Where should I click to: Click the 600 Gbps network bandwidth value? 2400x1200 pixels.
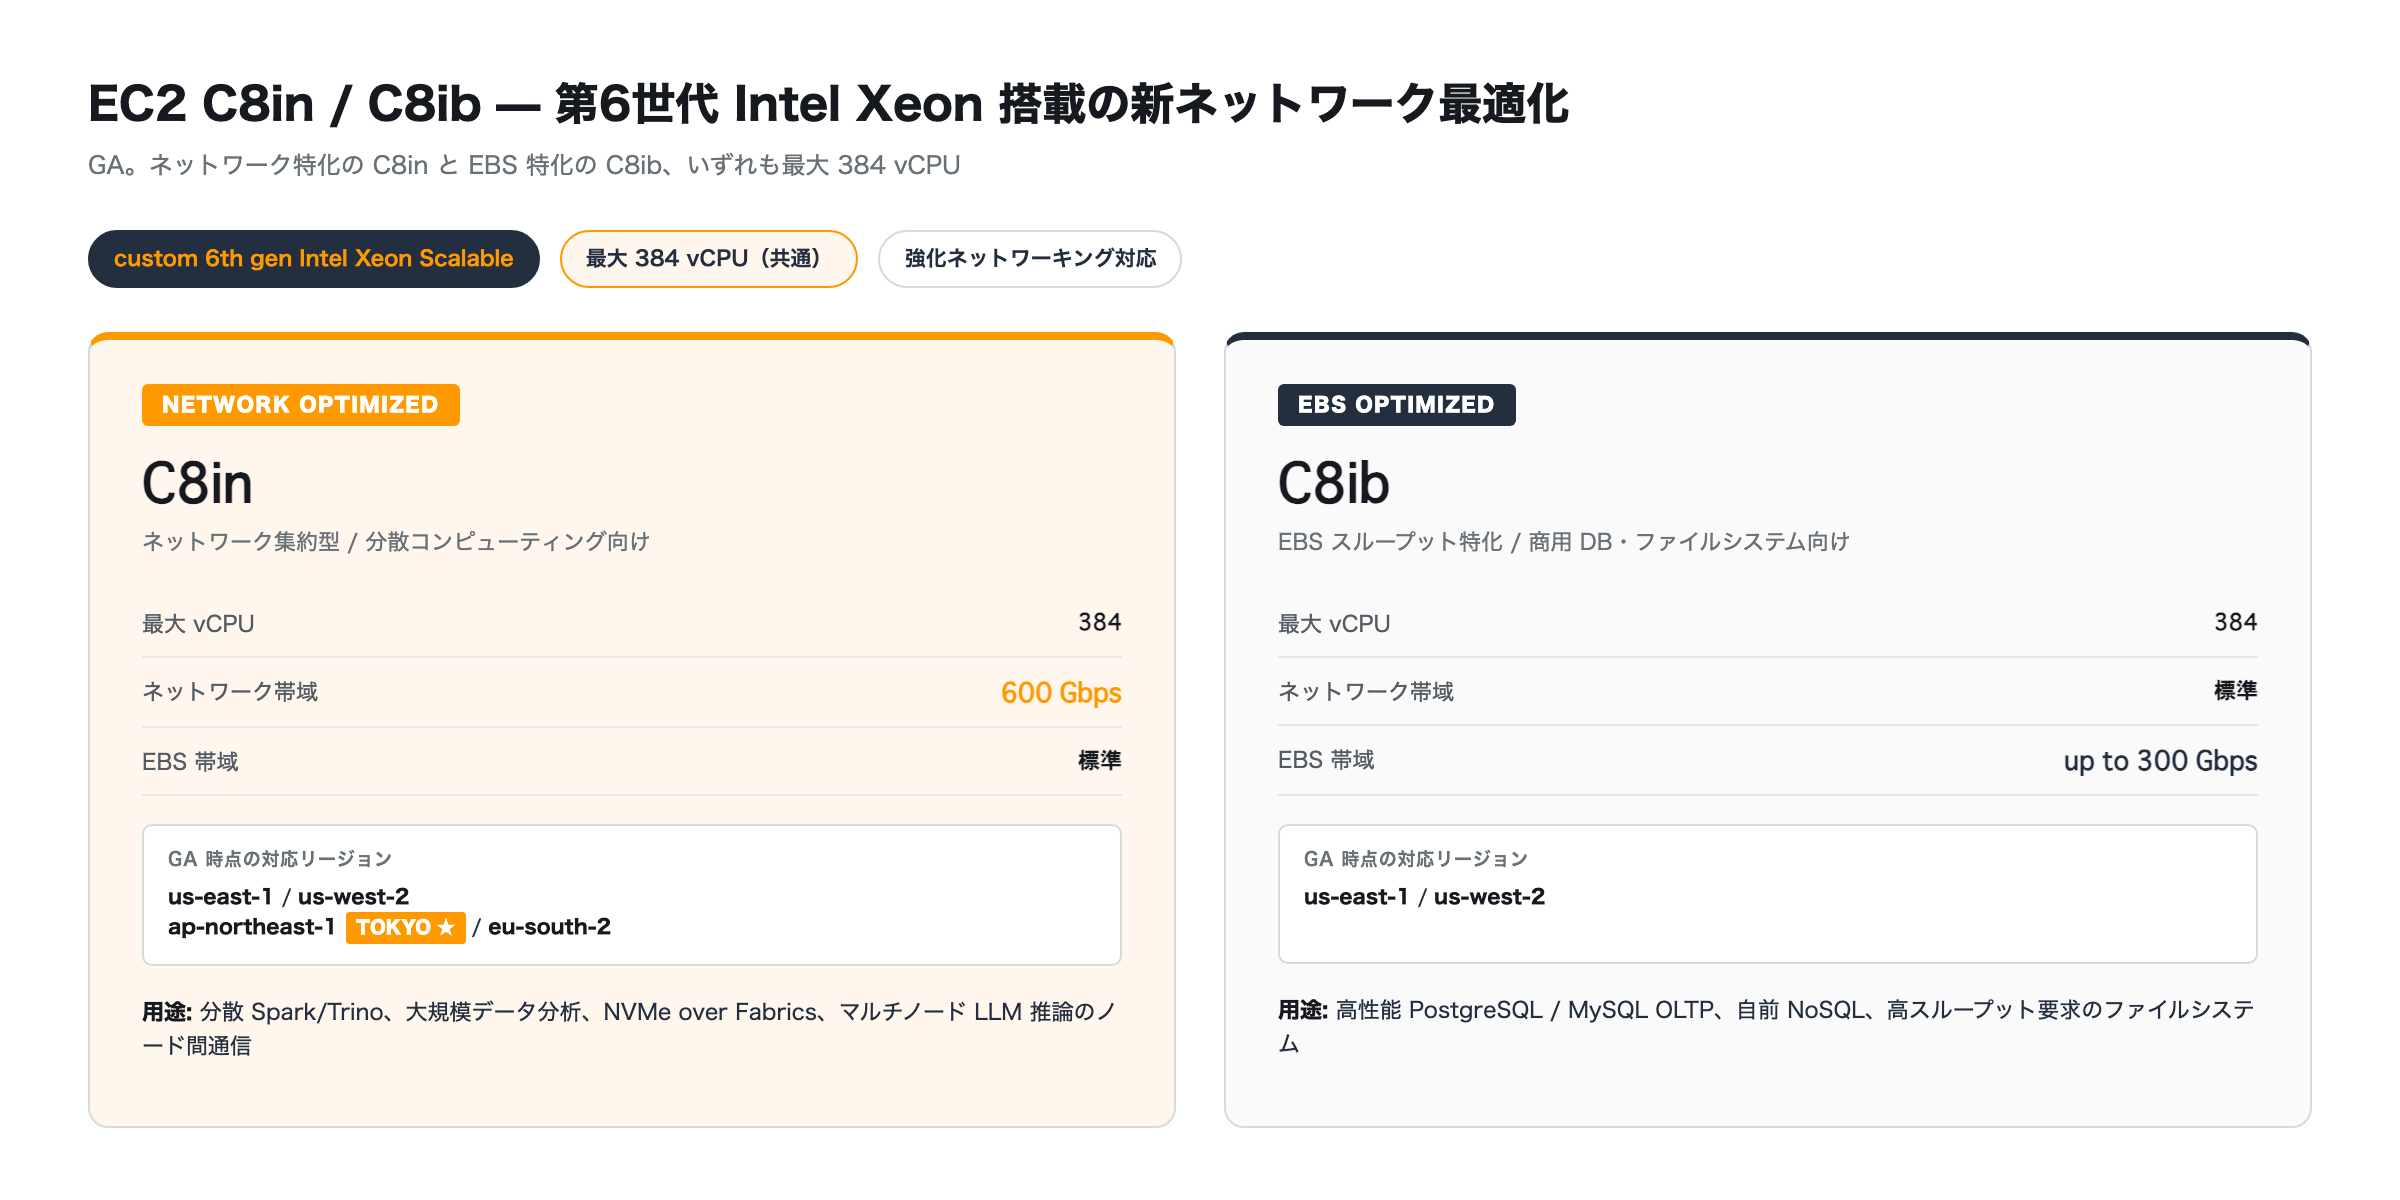(x=1061, y=692)
